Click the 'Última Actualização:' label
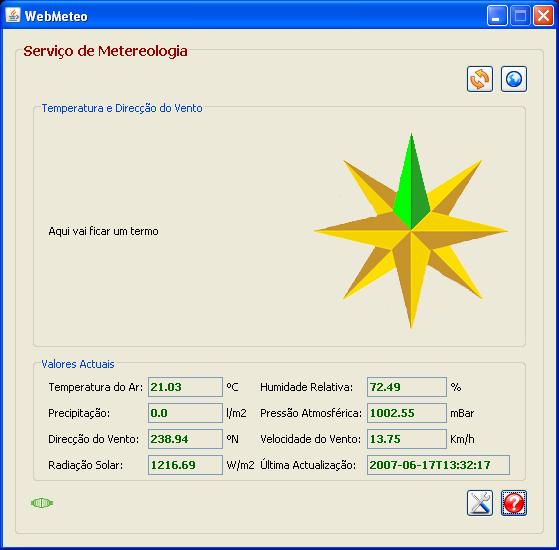This screenshot has height=550, width=559. click(308, 465)
